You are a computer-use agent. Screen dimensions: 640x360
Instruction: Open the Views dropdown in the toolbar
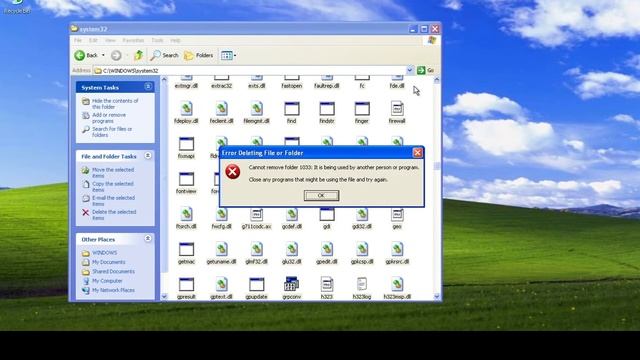228,55
